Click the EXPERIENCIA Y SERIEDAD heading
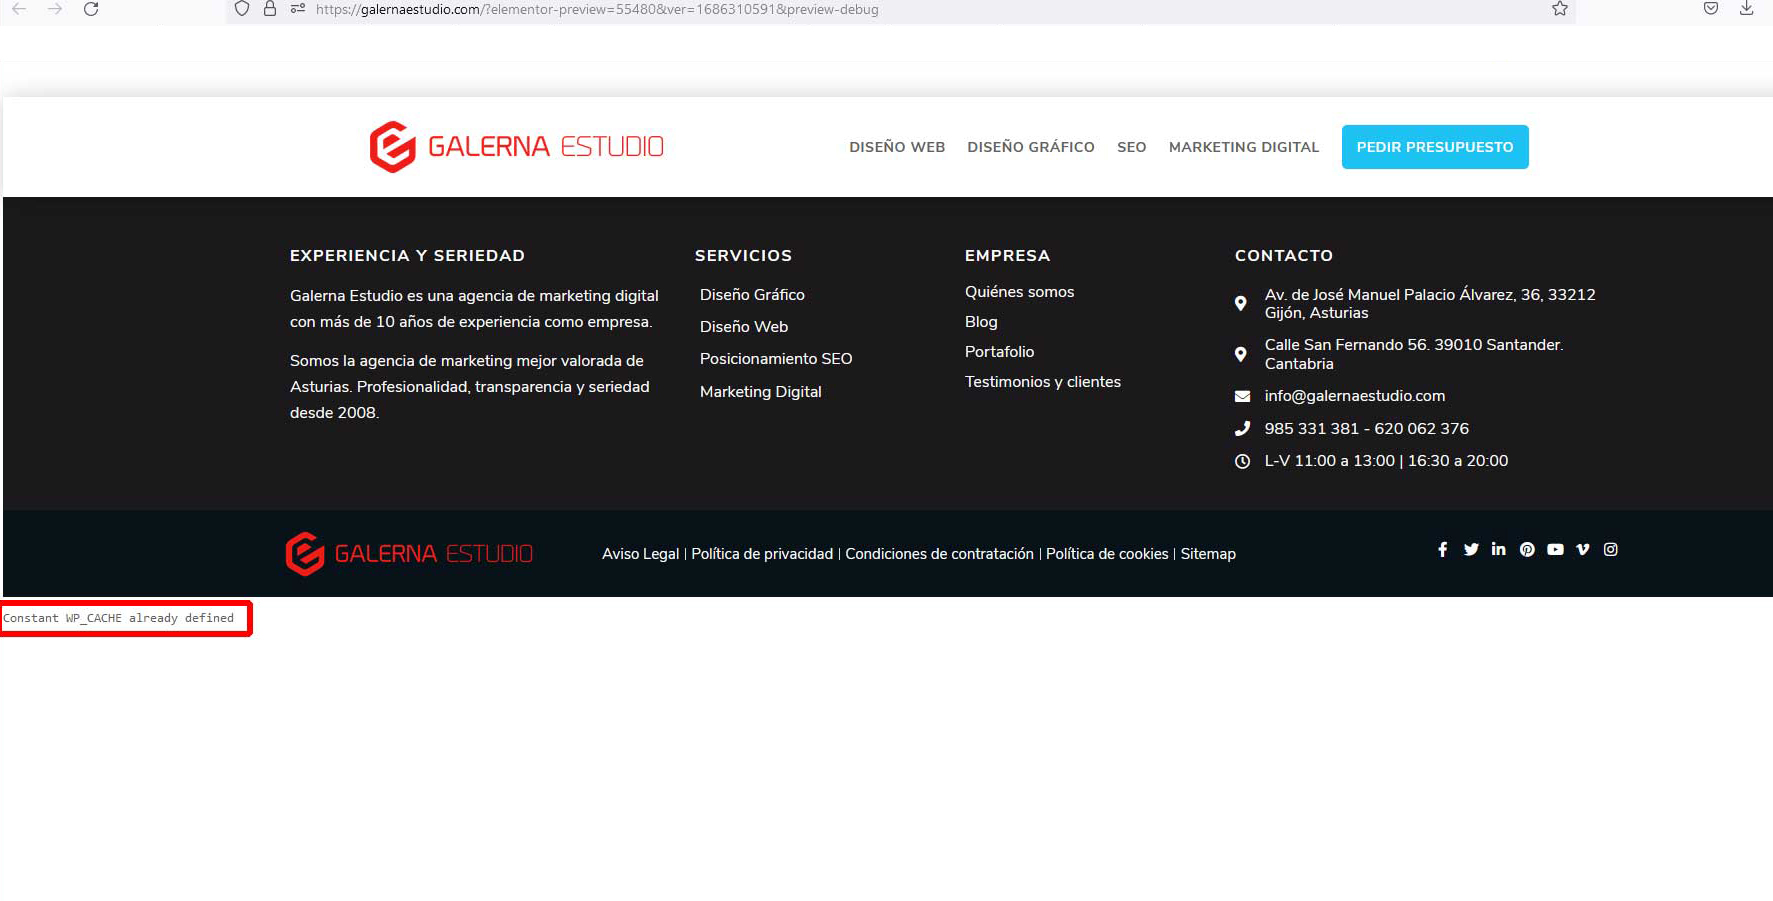This screenshot has height=901, width=1773. click(x=407, y=256)
